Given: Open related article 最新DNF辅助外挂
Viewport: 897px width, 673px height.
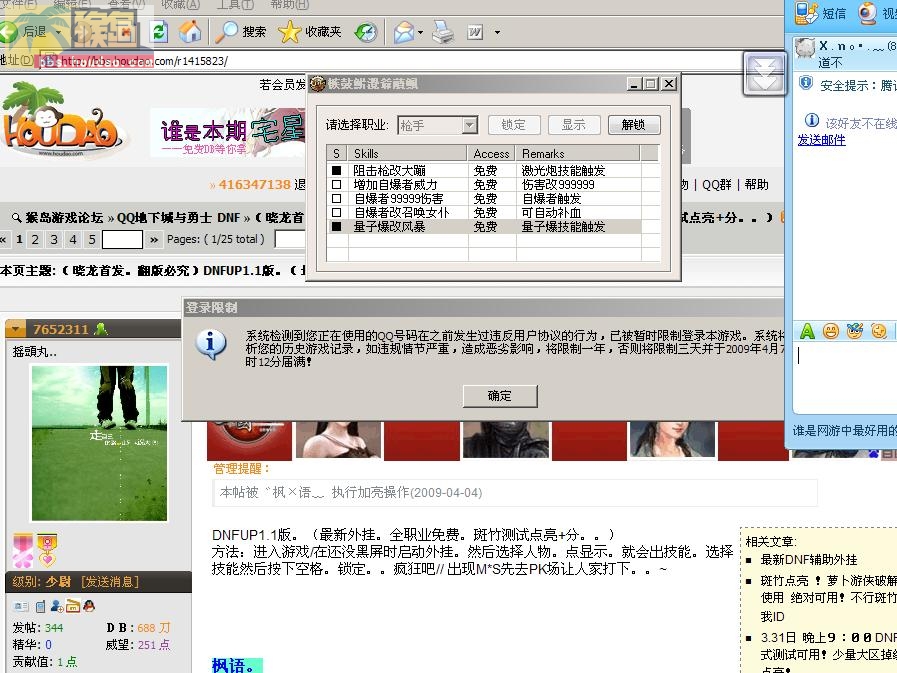Looking at the screenshot, I should click(809, 560).
